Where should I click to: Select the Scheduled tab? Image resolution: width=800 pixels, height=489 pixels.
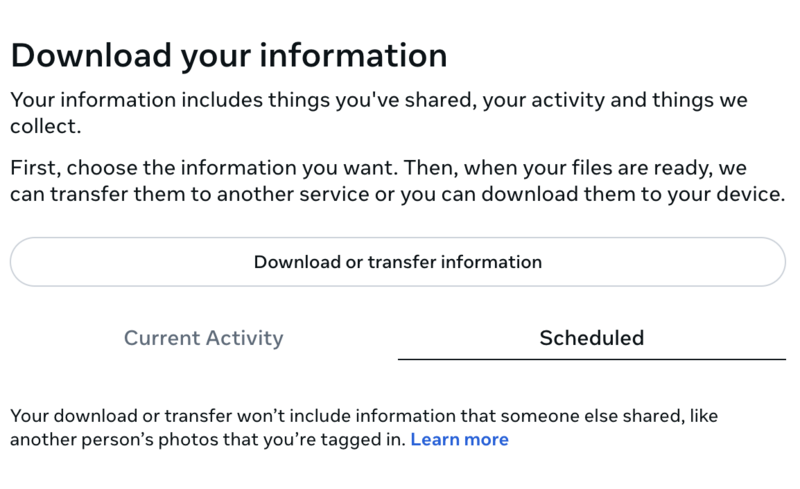(x=591, y=338)
